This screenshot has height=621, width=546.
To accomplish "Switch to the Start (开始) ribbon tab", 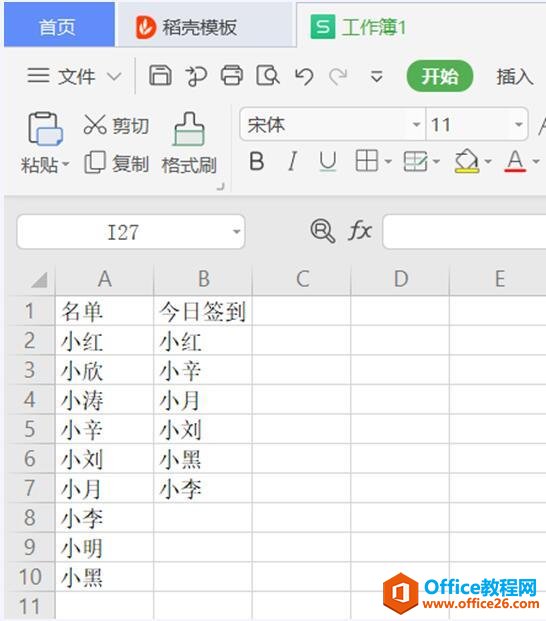I will (x=440, y=76).
